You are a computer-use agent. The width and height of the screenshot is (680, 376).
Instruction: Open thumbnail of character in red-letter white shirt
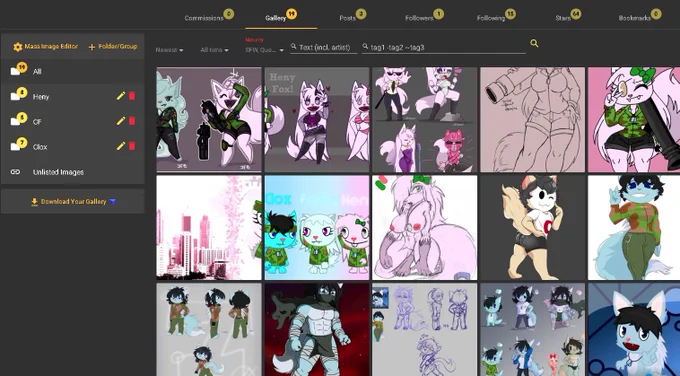(x=533, y=228)
